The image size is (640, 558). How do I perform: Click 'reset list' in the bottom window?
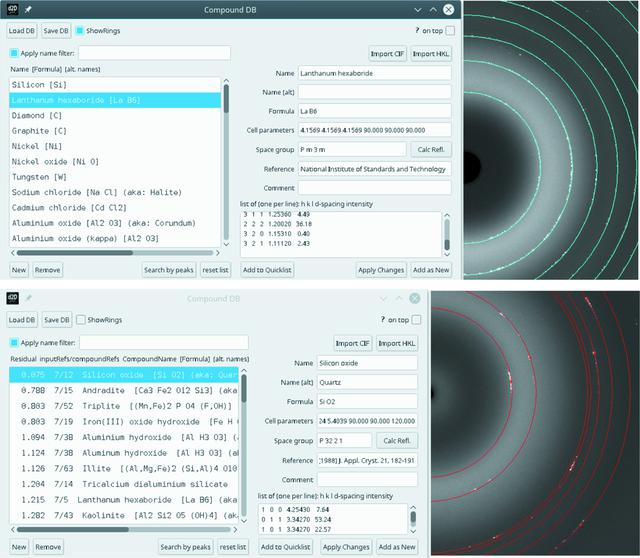click(x=233, y=547)
